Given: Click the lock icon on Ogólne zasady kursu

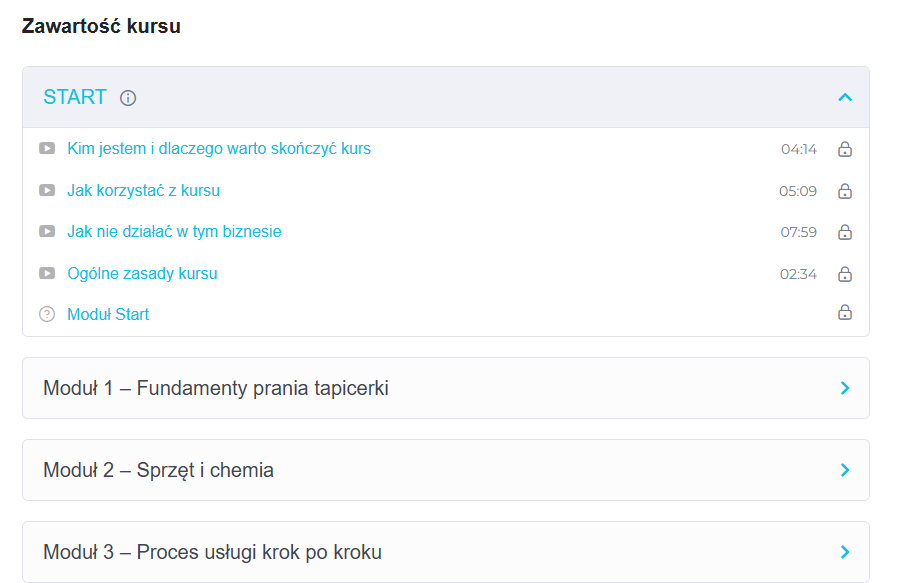Looking at the screenshot, I should (845, 274).
